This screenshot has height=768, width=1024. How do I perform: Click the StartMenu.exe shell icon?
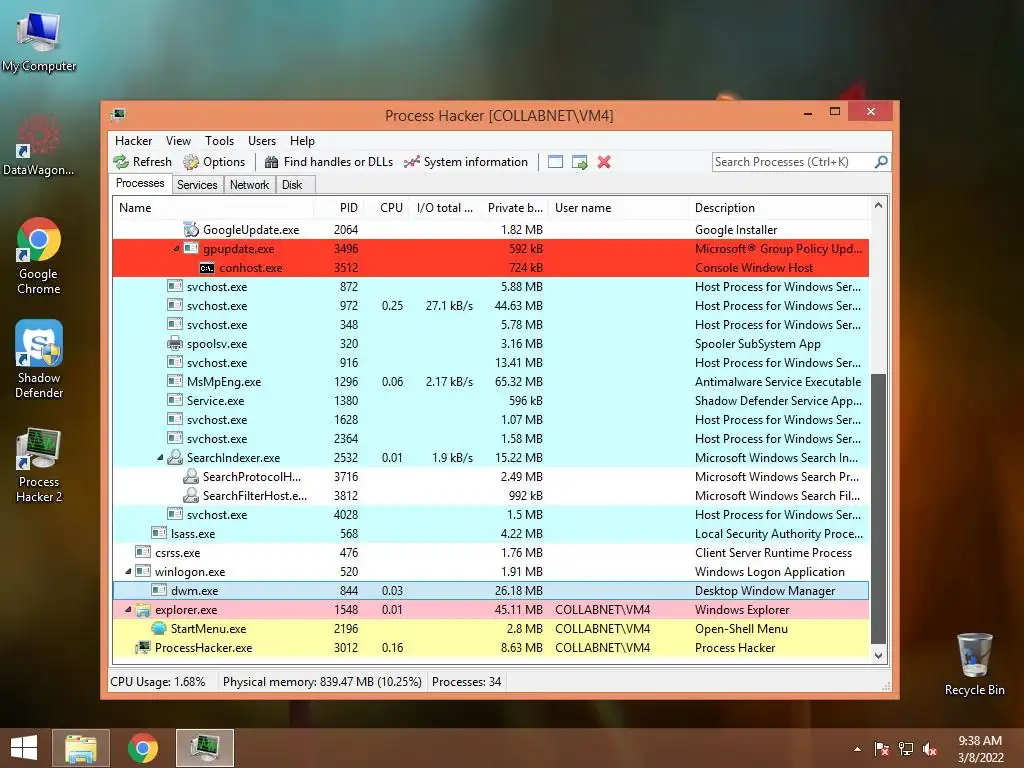click(x=159, y=628)
